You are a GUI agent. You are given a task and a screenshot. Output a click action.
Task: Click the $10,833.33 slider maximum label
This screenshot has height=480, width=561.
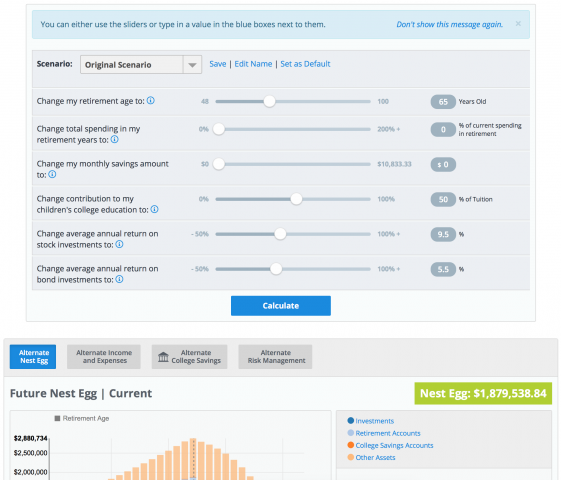(394, 164)
